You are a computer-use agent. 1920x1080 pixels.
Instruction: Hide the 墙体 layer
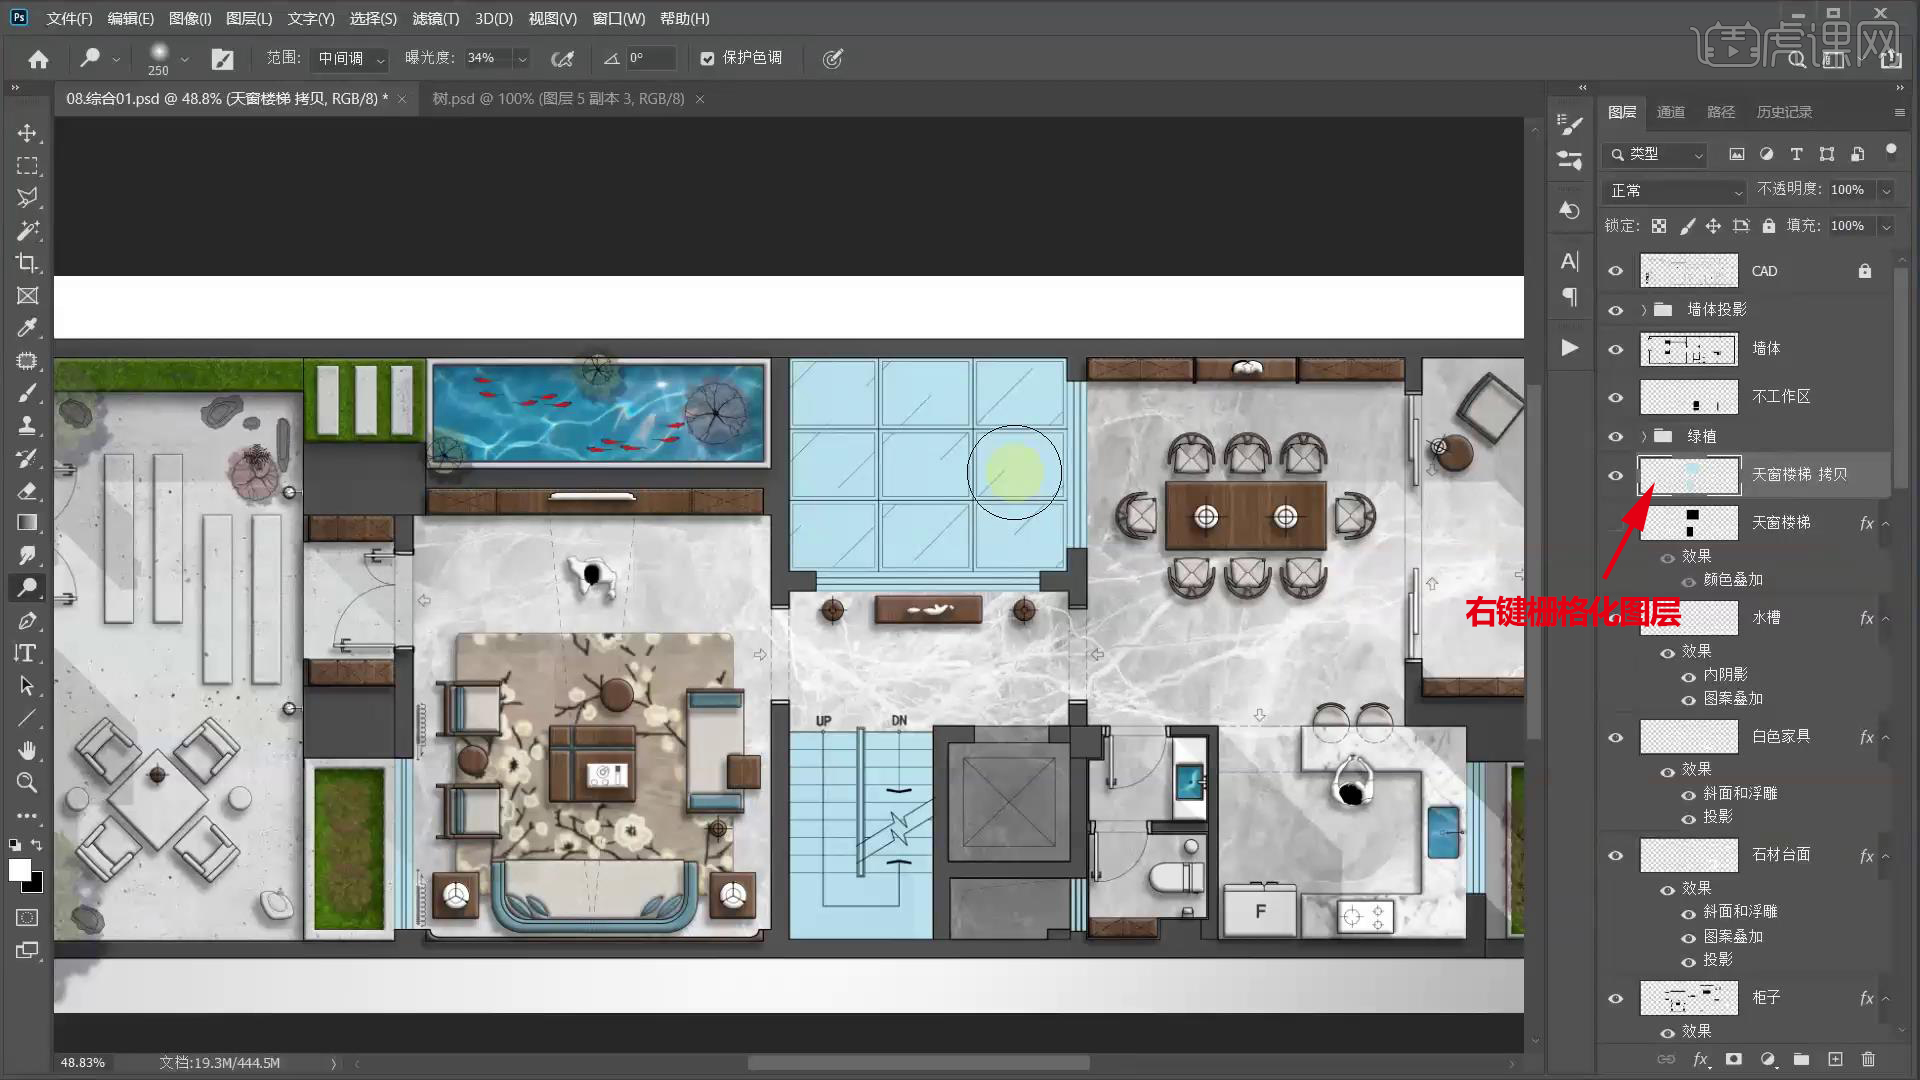coord(1615,349)
